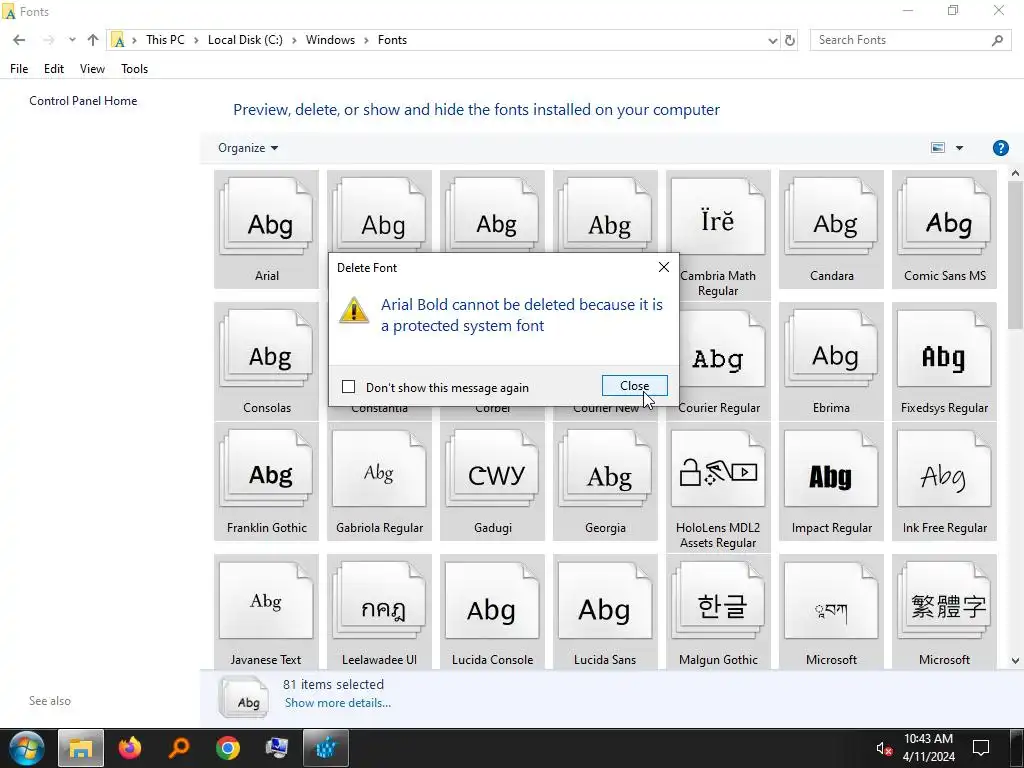
Task: Select the Gadugi font icon
Action: click(492, 481)
